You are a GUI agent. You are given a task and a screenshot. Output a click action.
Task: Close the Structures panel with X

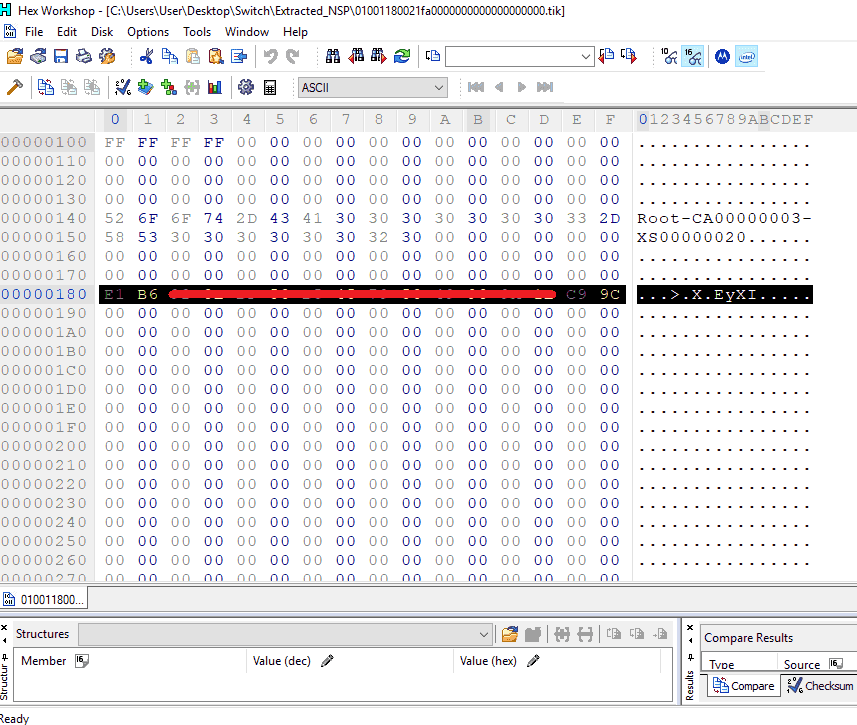[4, 628]
